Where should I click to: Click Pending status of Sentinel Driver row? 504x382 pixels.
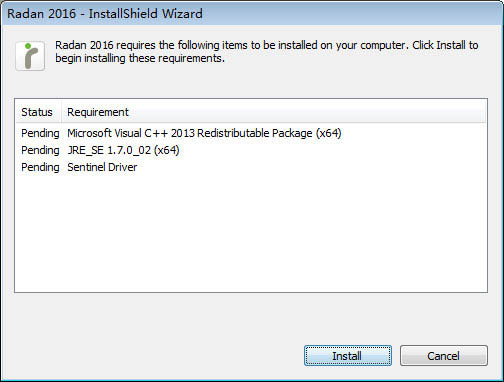(40, 167)
